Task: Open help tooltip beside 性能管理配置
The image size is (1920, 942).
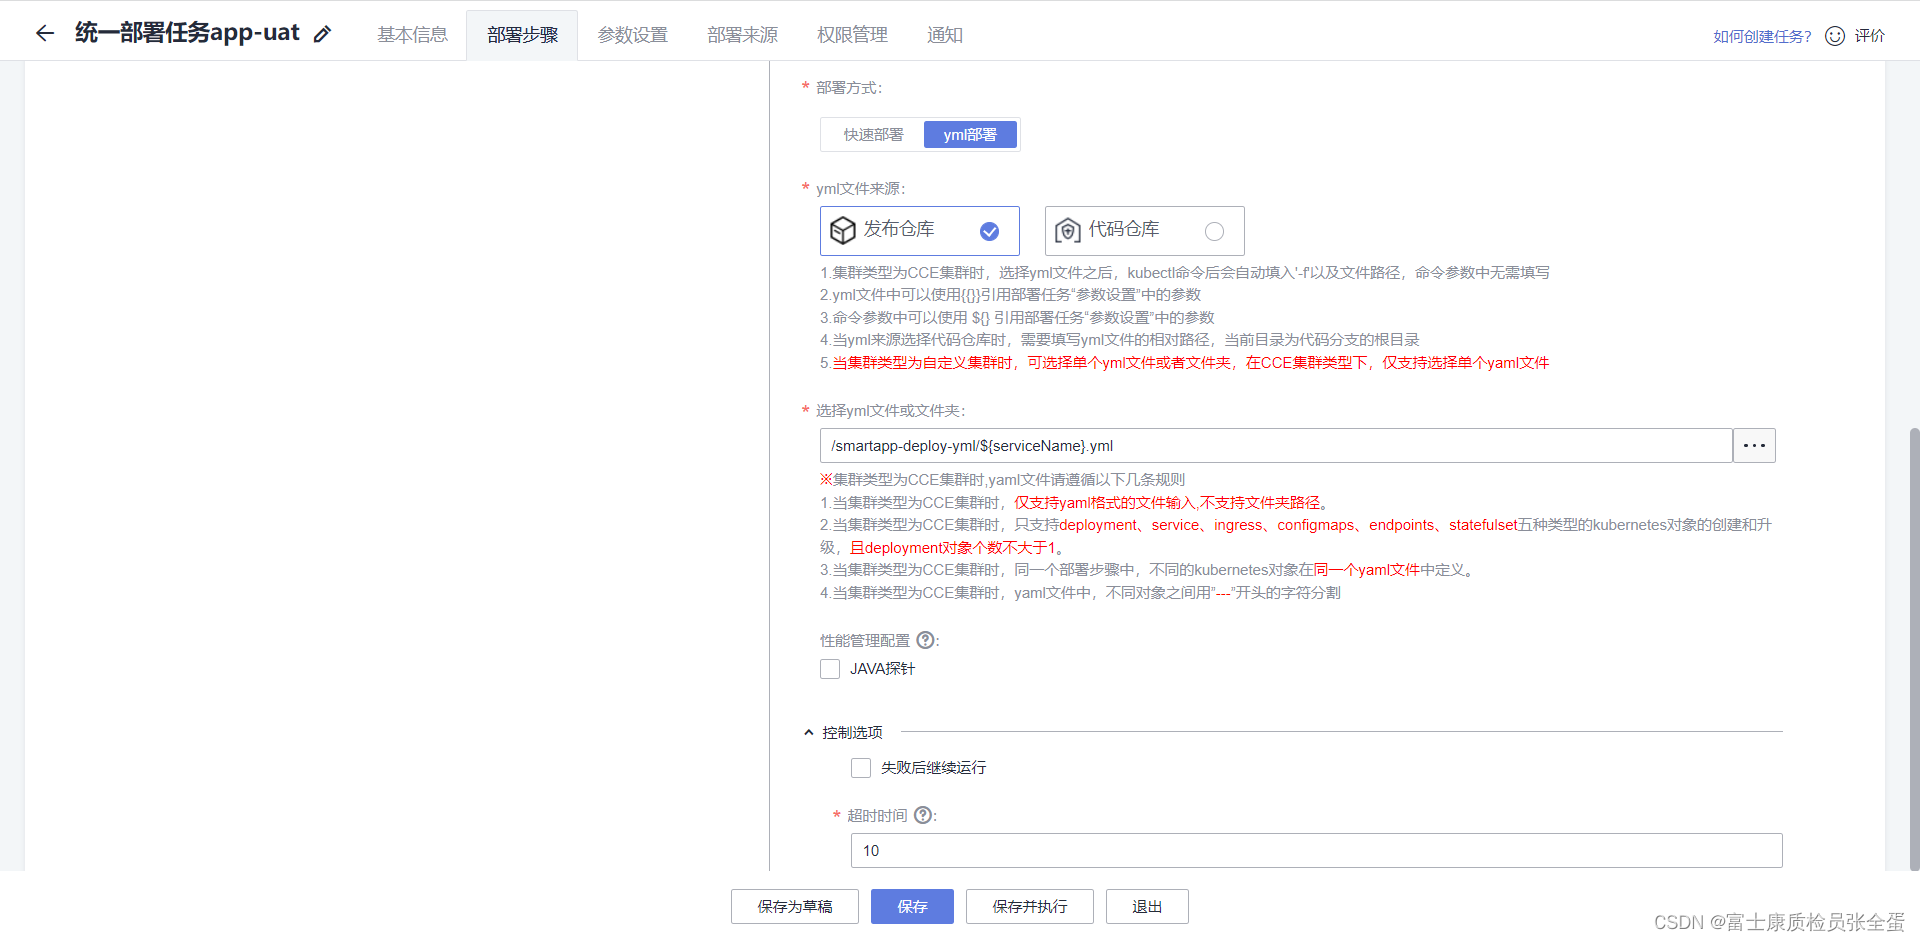Action: 926,640
